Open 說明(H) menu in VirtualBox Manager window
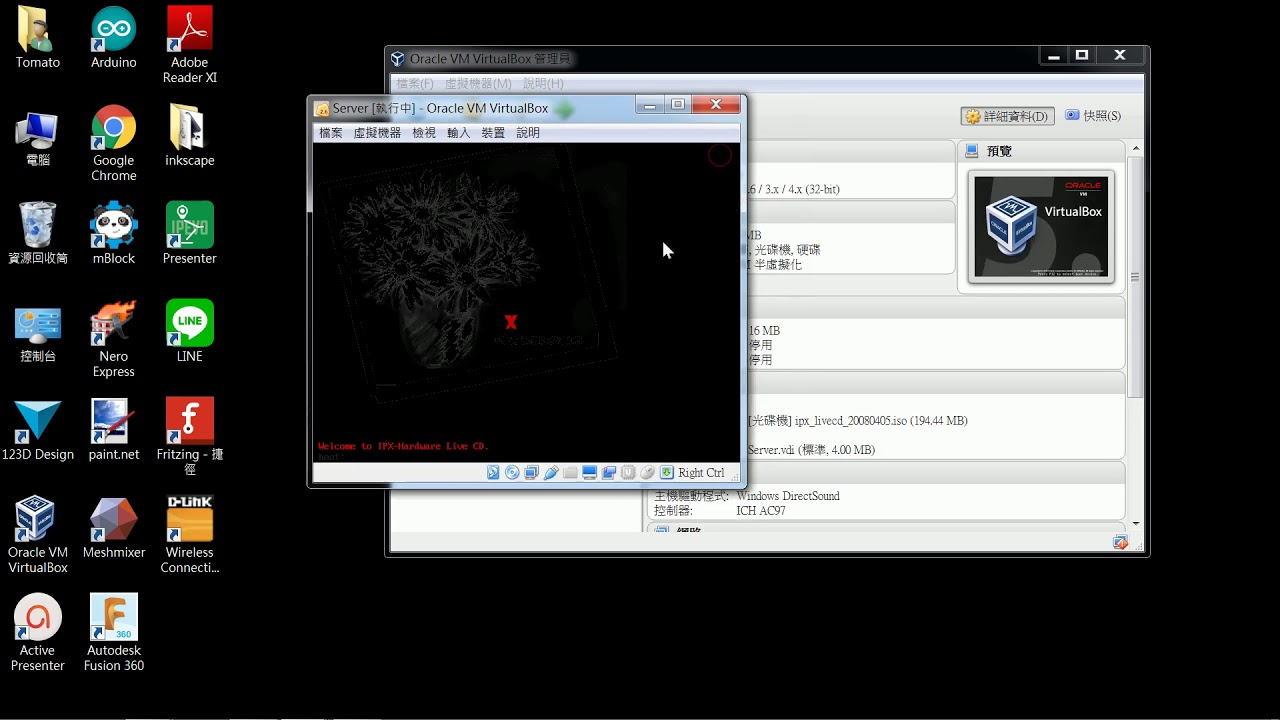Image resolution: width=1280 pixels, height=720 pixels. (543, 84)
